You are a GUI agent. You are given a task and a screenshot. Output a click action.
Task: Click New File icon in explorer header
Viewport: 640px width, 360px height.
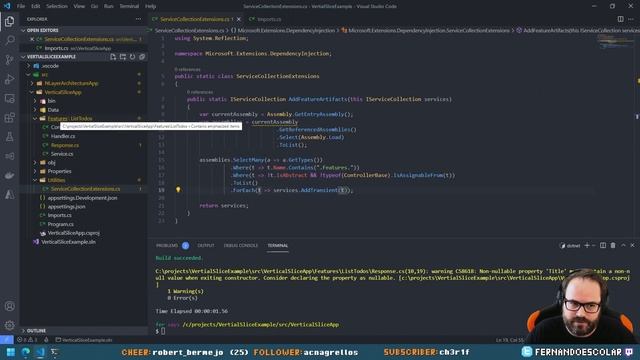(x=113, y=57)
